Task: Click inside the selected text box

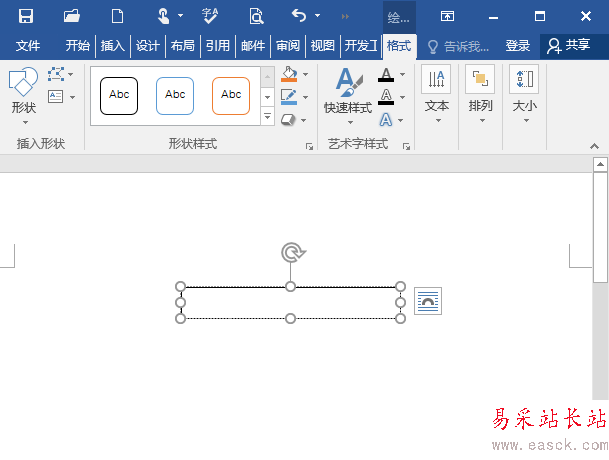Action: (x=291, y=303)
